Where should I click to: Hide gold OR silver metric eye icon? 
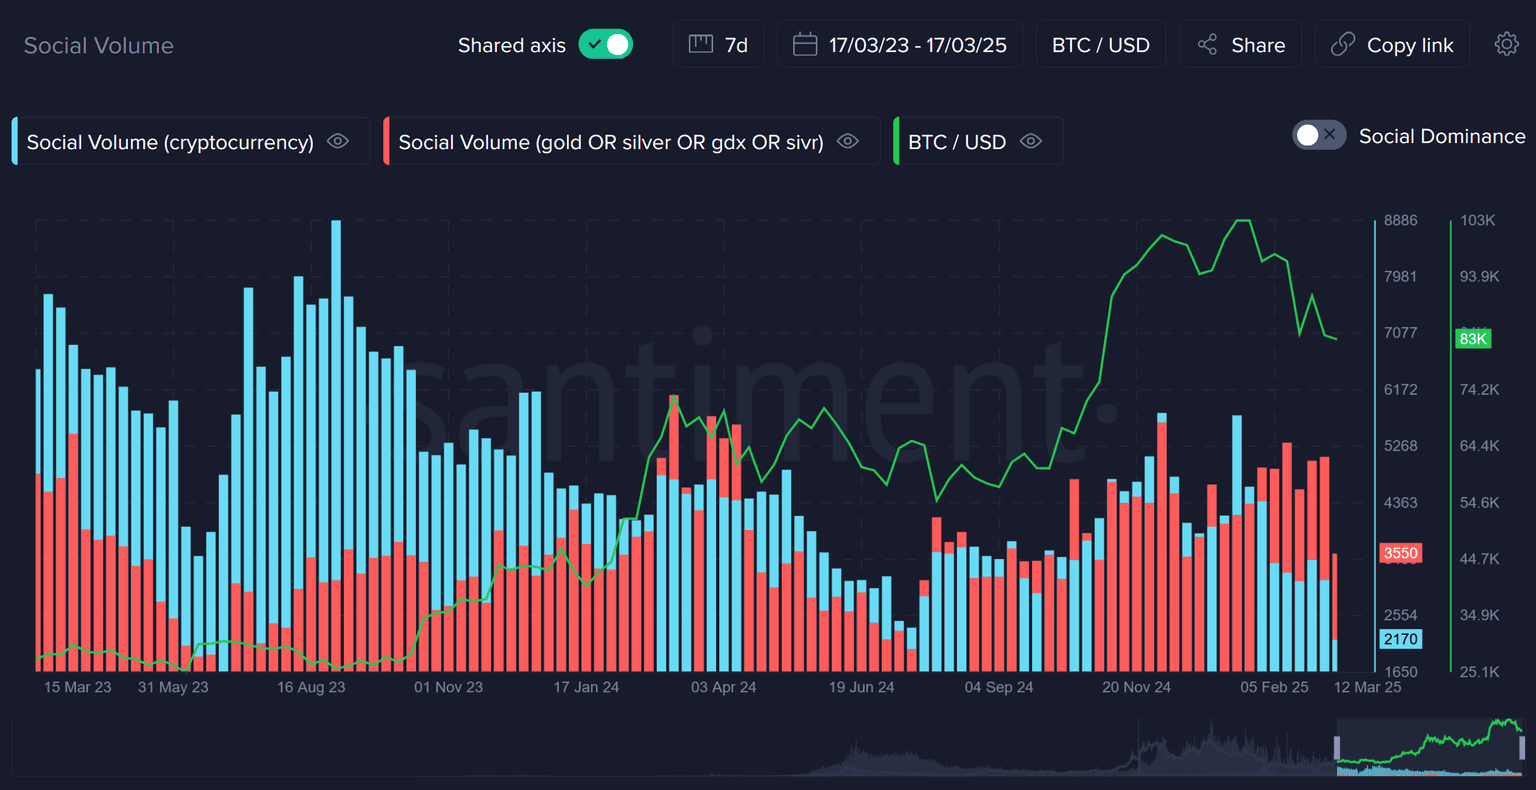[848, 142]
